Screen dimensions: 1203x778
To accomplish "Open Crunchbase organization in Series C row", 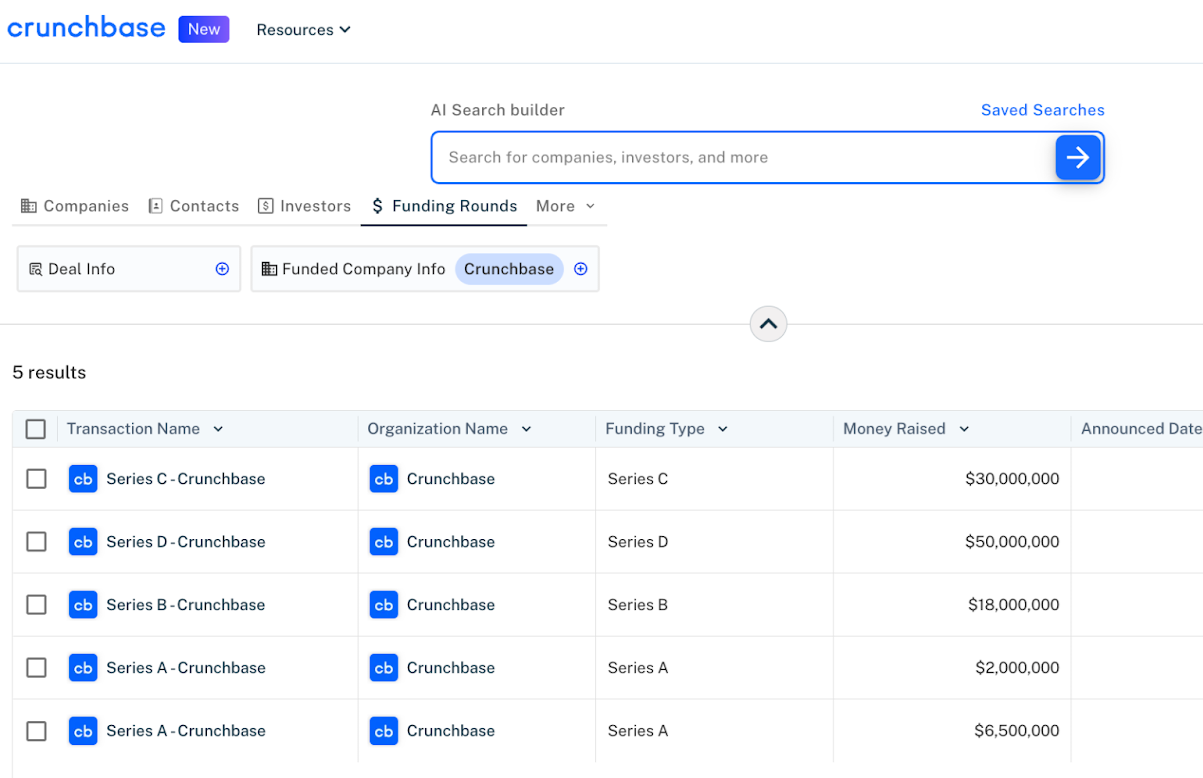I will click(x=451, y=479).
